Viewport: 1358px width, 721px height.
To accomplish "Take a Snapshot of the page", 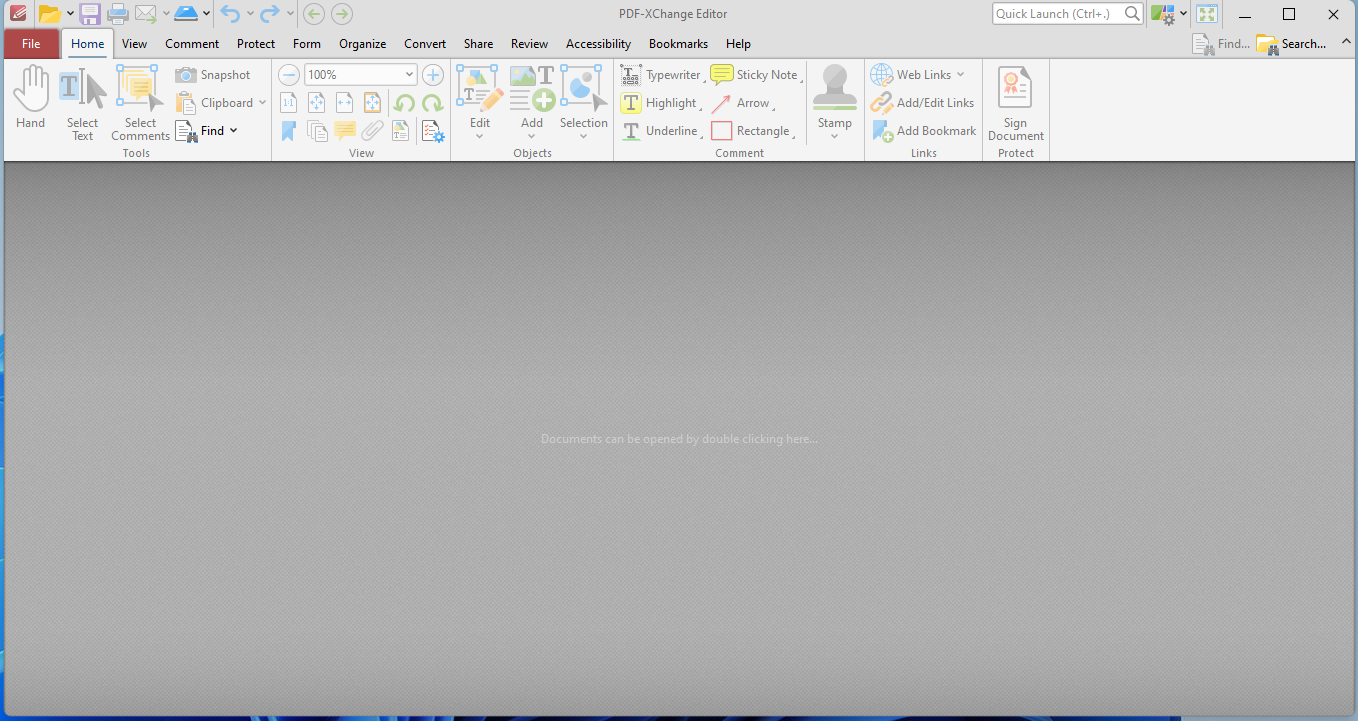I will coord(212,75).
